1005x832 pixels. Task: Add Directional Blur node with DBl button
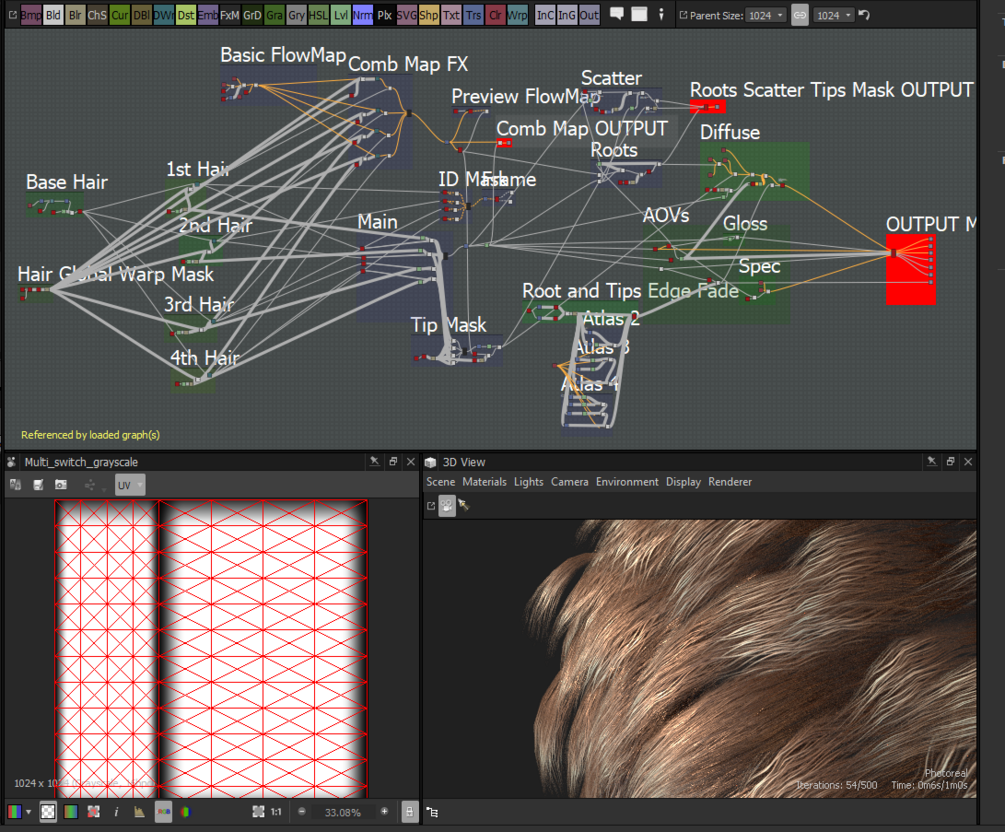click(141, 15)
